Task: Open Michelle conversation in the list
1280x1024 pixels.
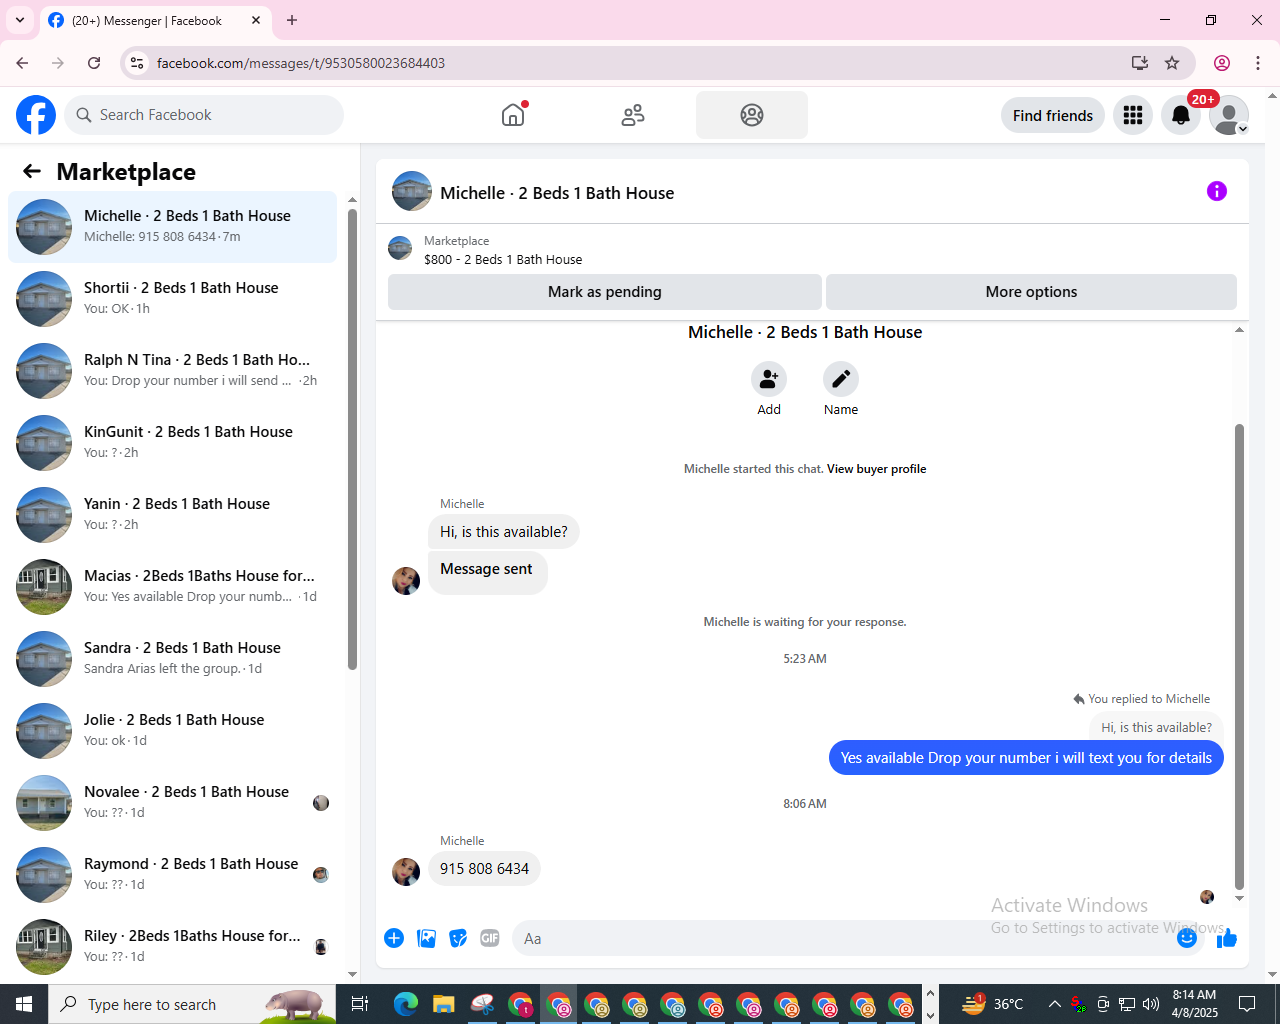Action: click(x=173, y=227)
